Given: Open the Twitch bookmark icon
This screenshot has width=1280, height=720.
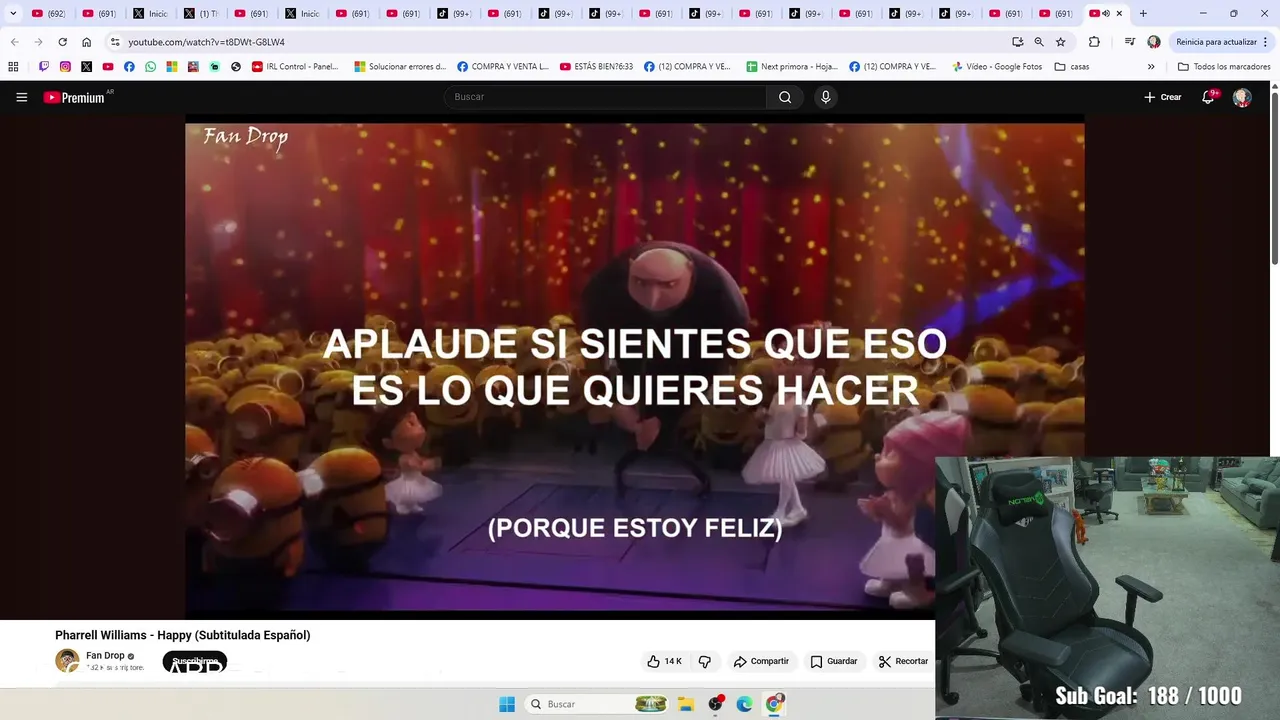Looking at the screenshot, I should click(44, 67).
